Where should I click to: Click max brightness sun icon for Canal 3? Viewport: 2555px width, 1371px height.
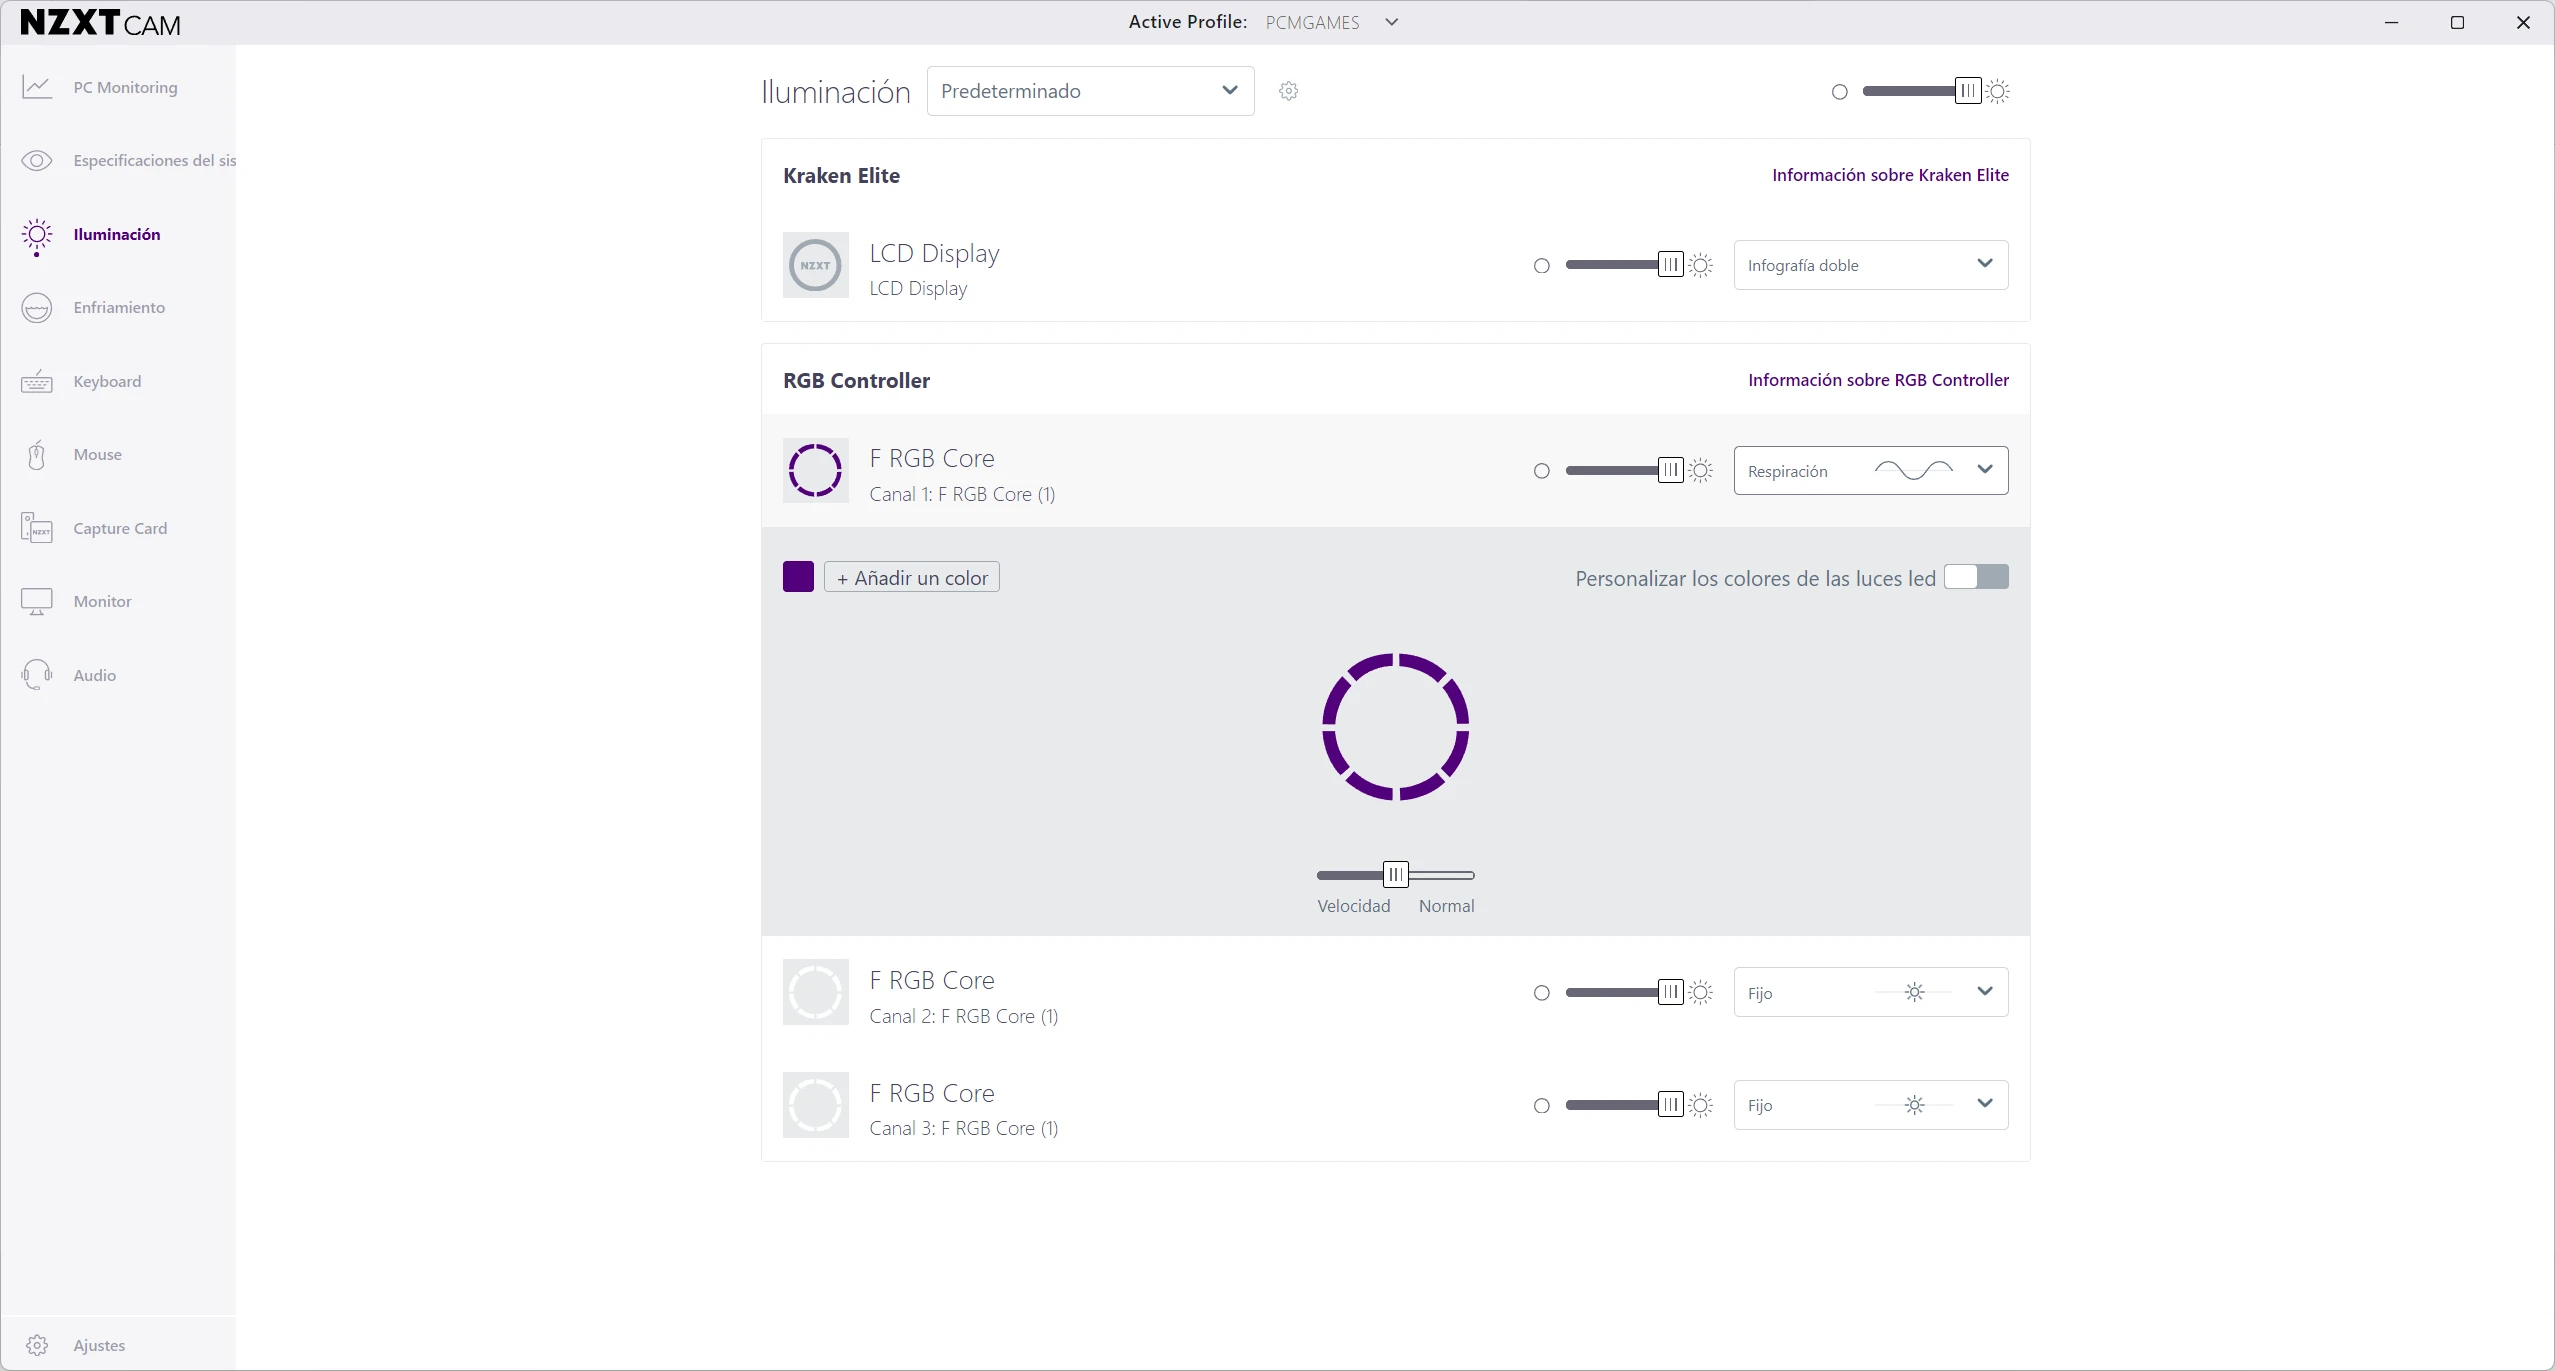click(x=1700, y=1105)
